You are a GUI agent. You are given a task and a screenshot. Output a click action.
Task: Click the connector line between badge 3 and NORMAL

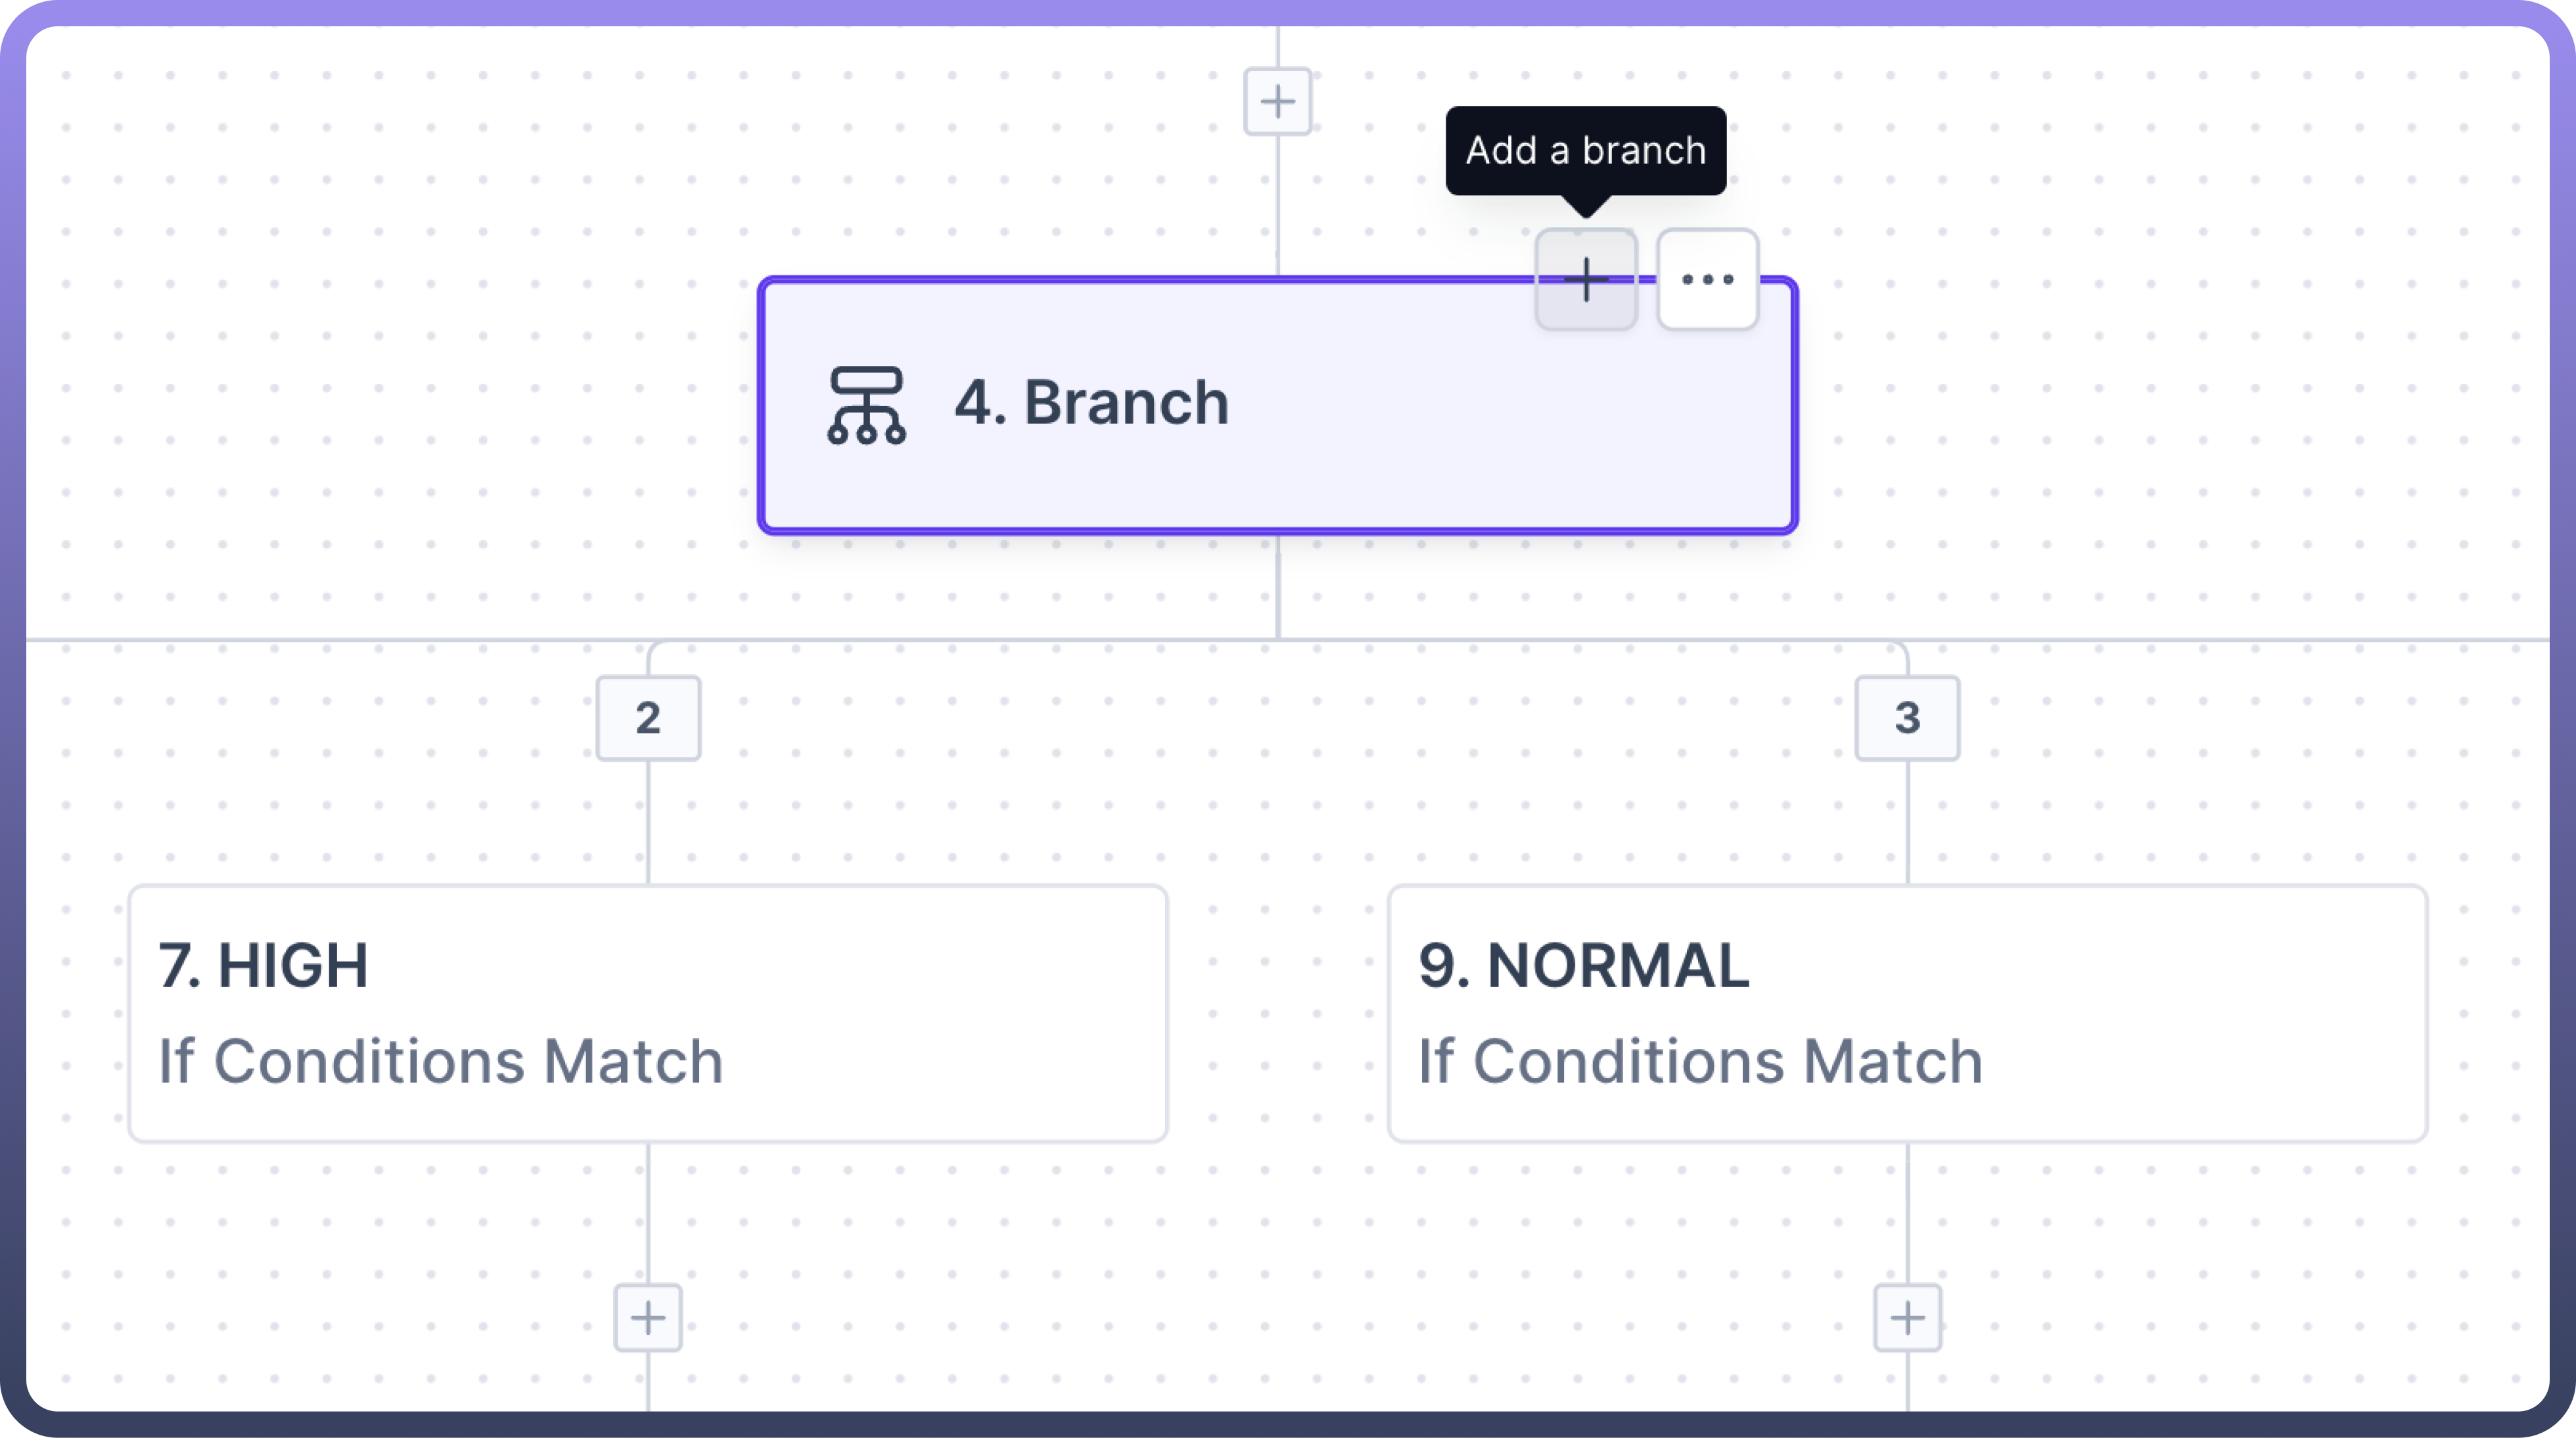[x=1907, y=822]
